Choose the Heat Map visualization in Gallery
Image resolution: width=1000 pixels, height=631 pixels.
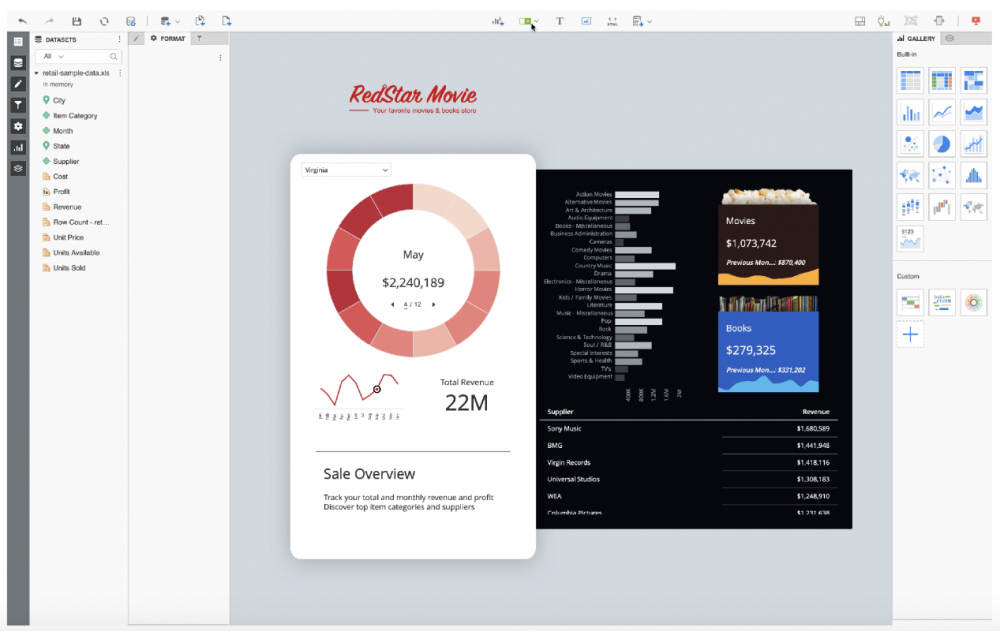point(973,81)
